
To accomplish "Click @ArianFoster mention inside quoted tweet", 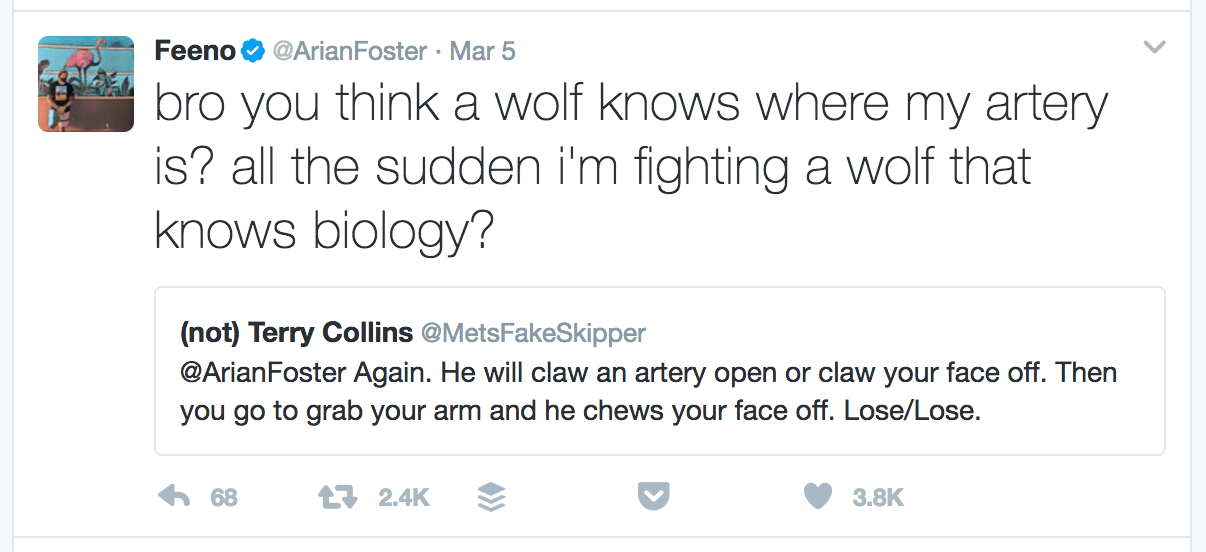I will point(262,373).
